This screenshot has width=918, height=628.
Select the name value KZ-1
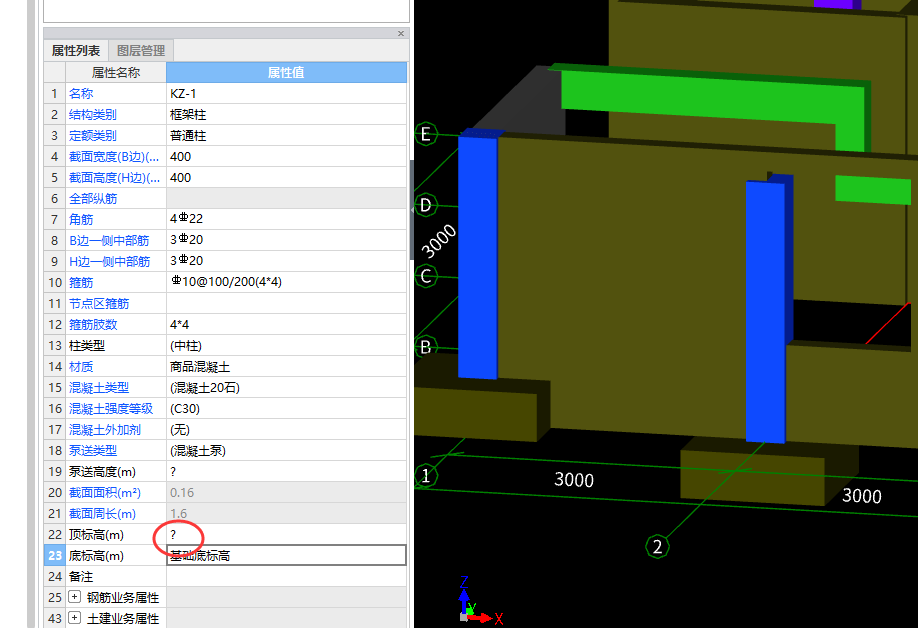(286, 94)
